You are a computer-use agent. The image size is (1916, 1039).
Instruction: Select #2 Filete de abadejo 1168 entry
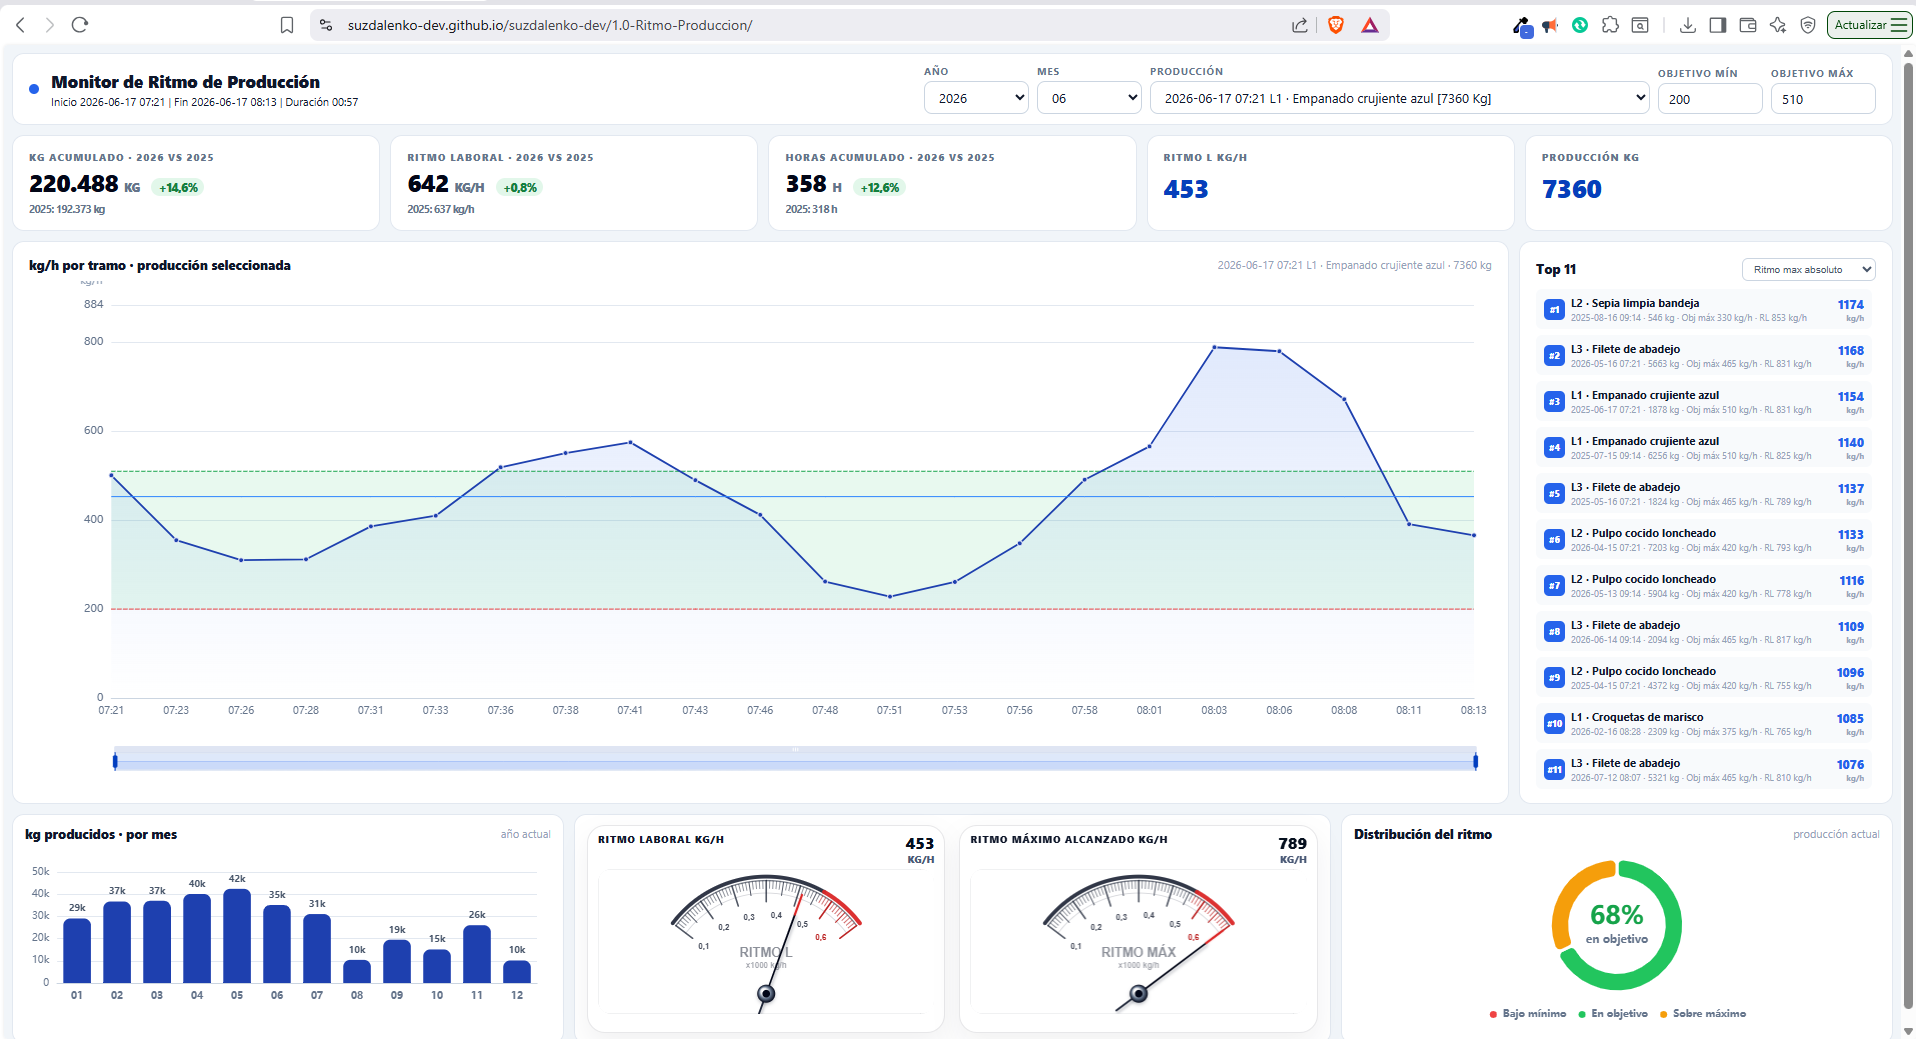click(1704, 356)
